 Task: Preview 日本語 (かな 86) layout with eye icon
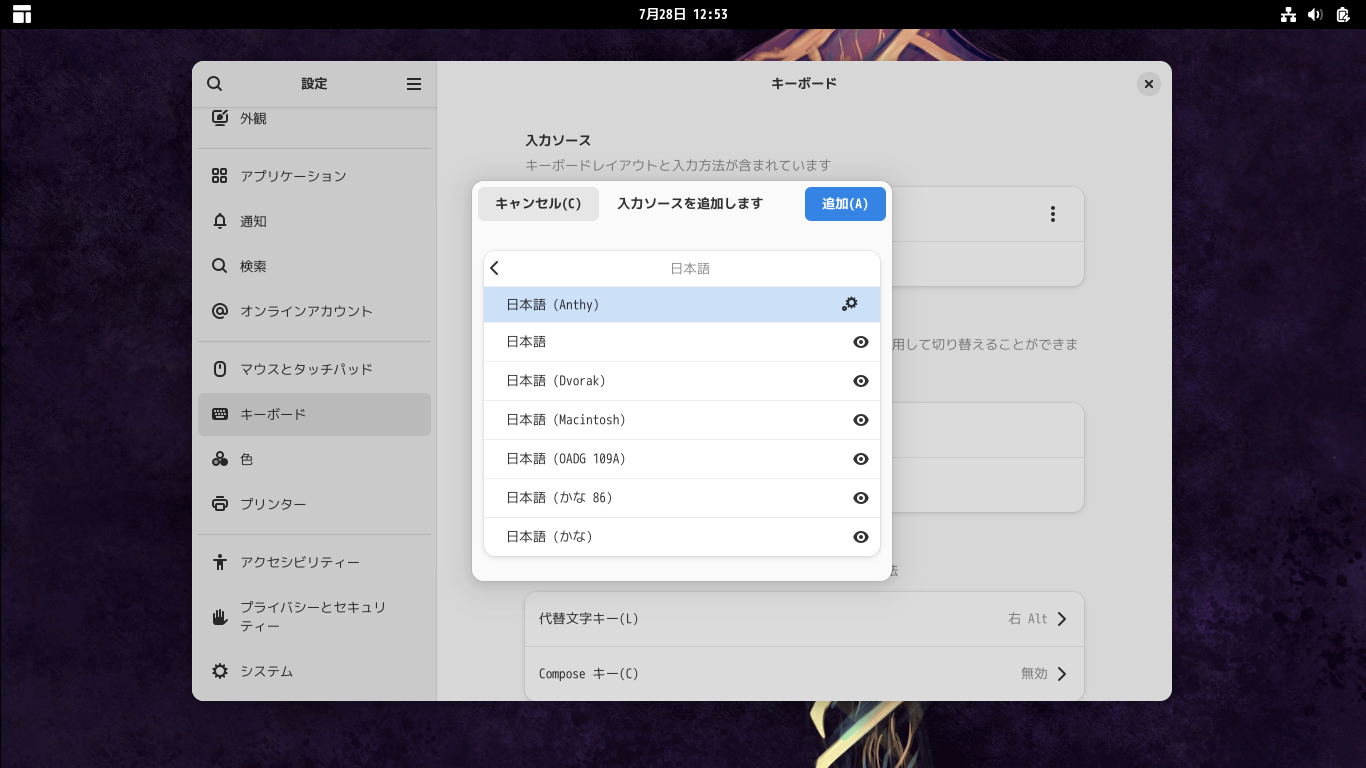point(861,498)
